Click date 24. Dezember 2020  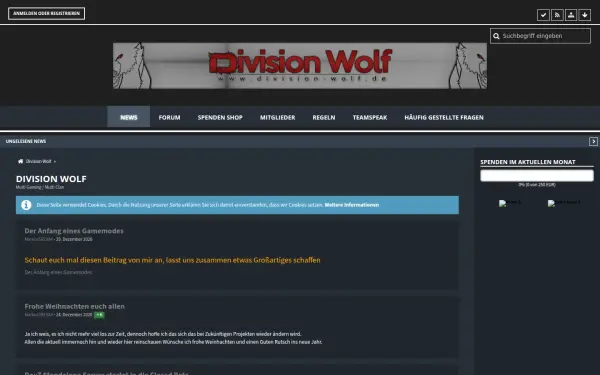(x=74, y=315)
